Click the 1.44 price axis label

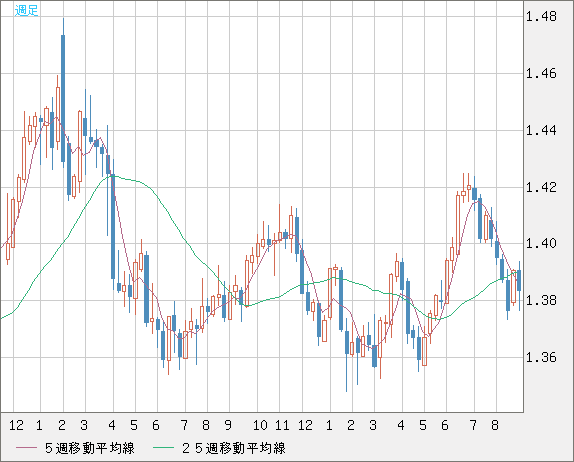pyautogui.click(x=541, y=131)
